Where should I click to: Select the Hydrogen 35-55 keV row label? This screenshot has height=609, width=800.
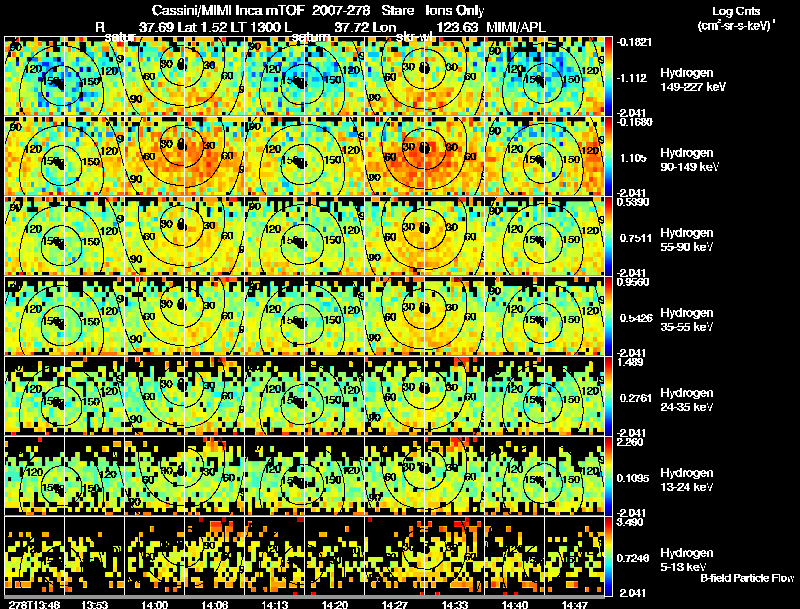(x=686, y=320)
